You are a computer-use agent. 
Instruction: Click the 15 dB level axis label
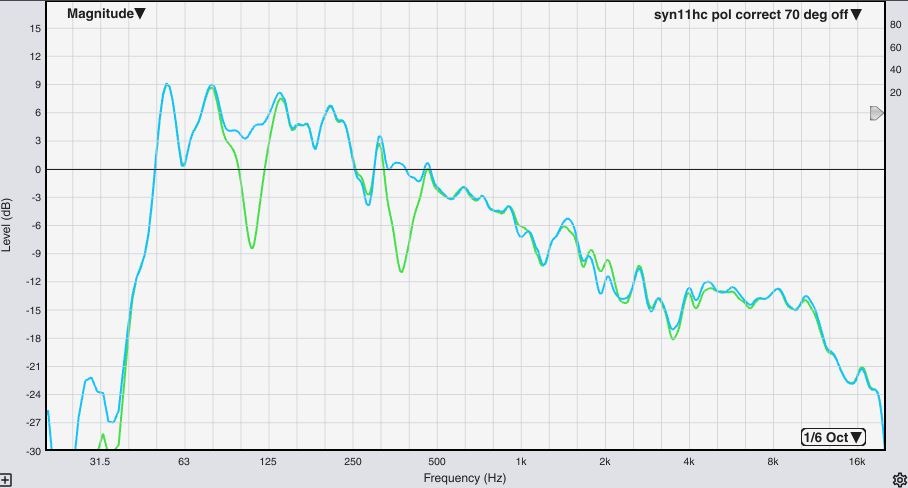(35, 28)
